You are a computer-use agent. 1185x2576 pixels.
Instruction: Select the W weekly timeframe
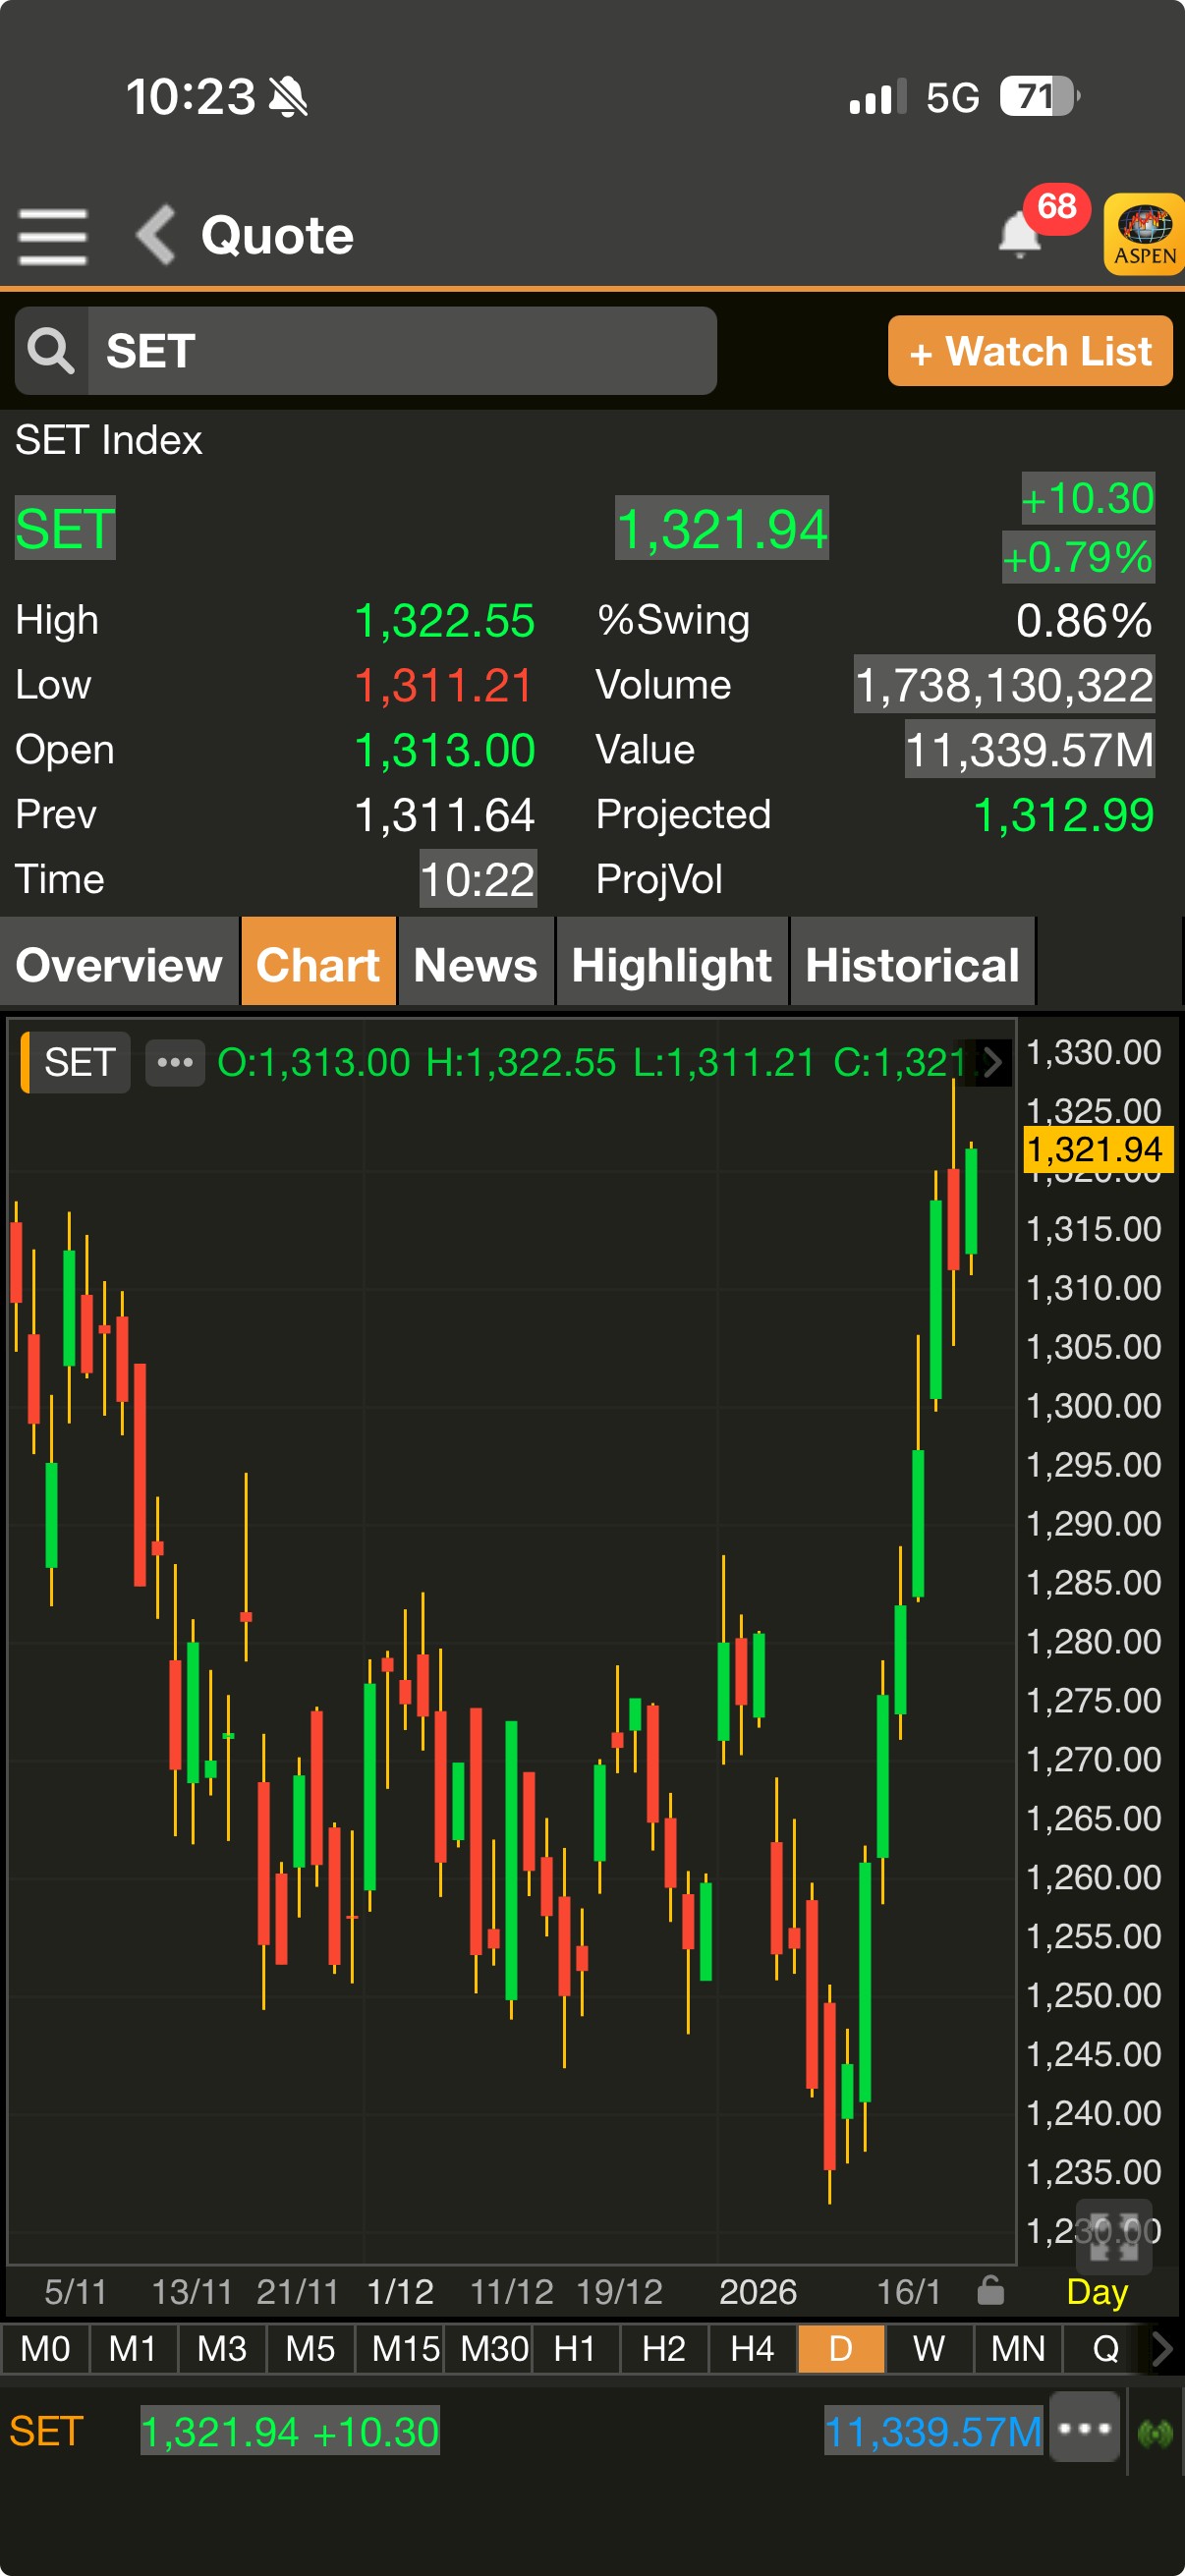(928, 2348)
